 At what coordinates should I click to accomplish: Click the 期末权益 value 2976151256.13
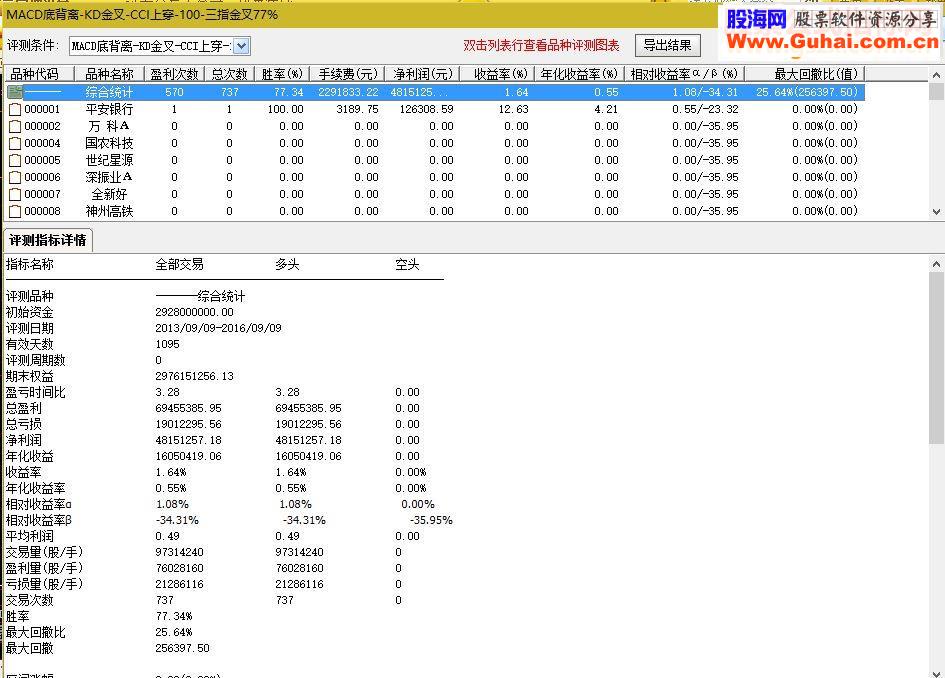pos(194,377)
